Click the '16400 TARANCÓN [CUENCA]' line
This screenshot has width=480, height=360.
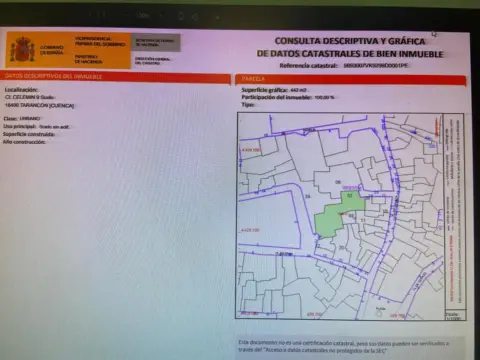click(x=39, y=105)
